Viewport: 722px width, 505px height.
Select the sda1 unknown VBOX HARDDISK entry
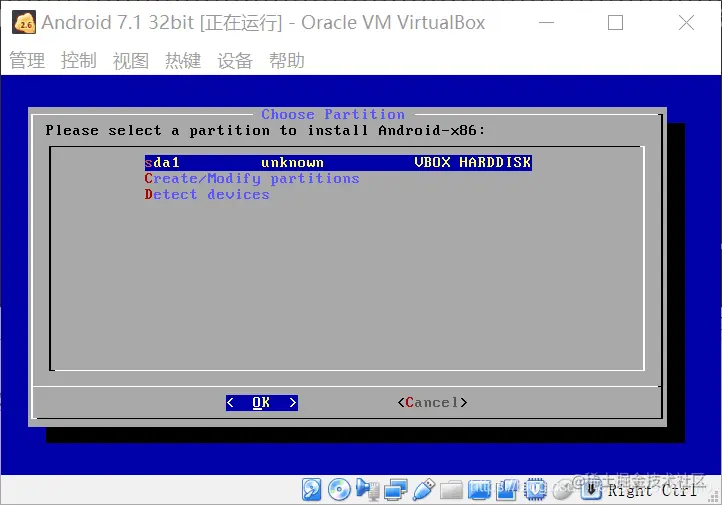coord(338,163)
